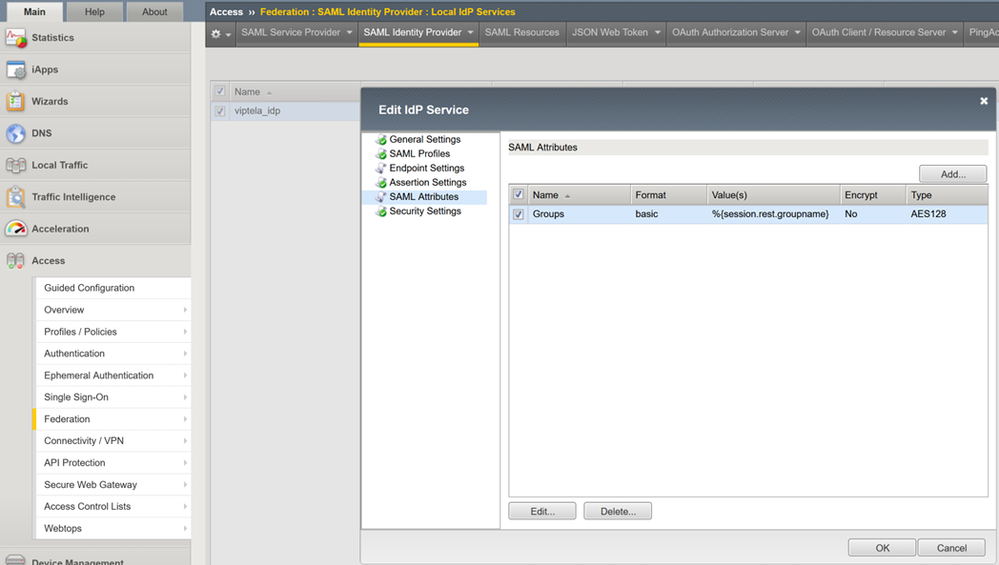The width and height of the screenshot is (999, 565).
Task: Click the Acceleration gauge icon
Action: coord(16,229)
